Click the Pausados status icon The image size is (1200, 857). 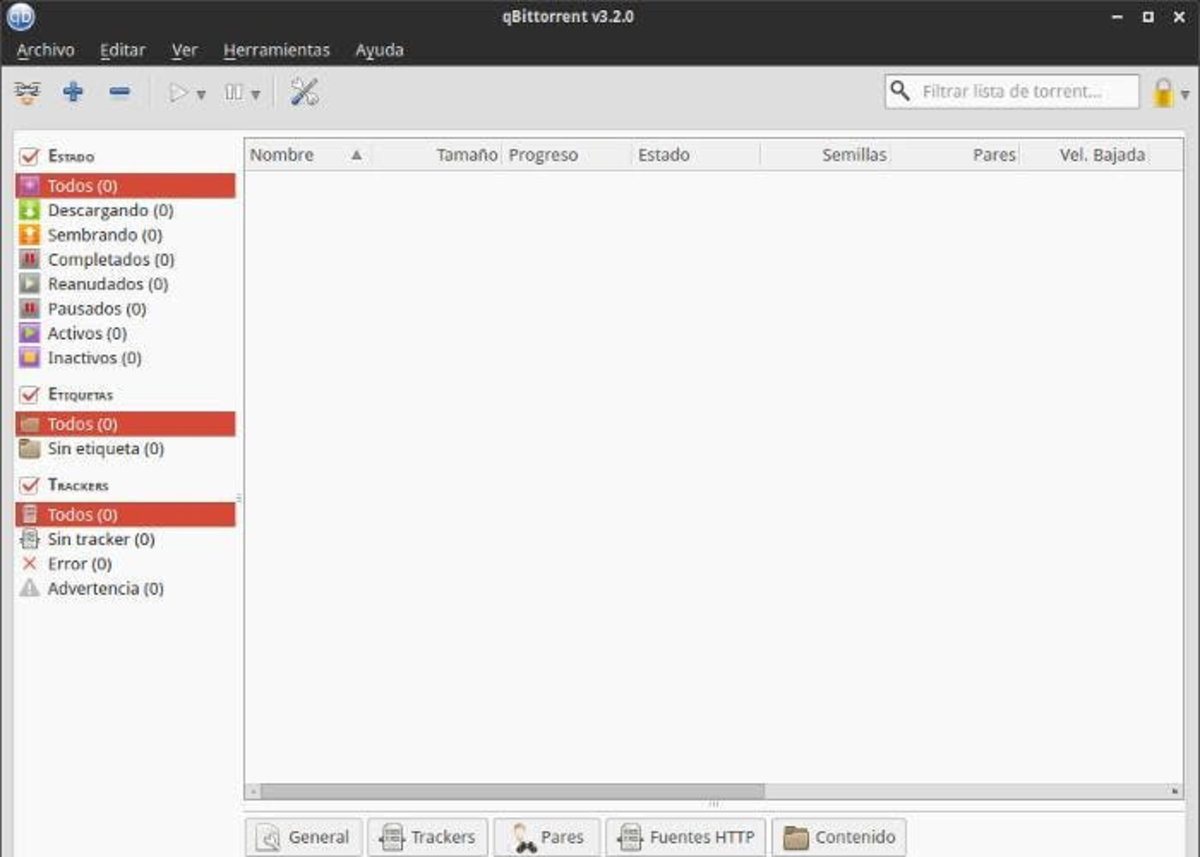point(30,309)
